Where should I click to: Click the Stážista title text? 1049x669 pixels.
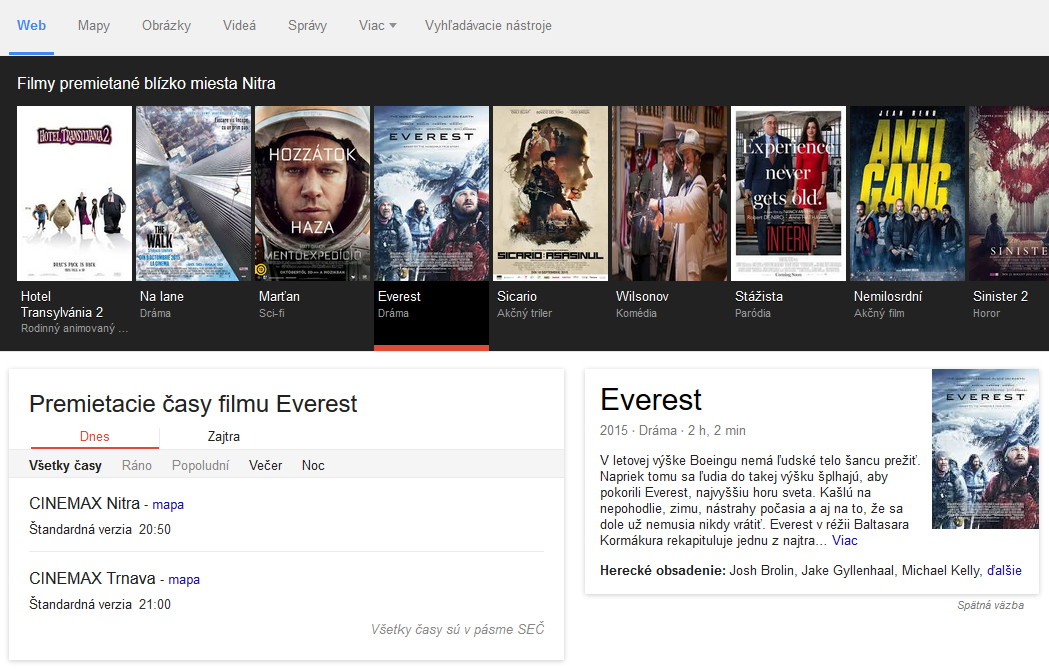click(759, 296)
